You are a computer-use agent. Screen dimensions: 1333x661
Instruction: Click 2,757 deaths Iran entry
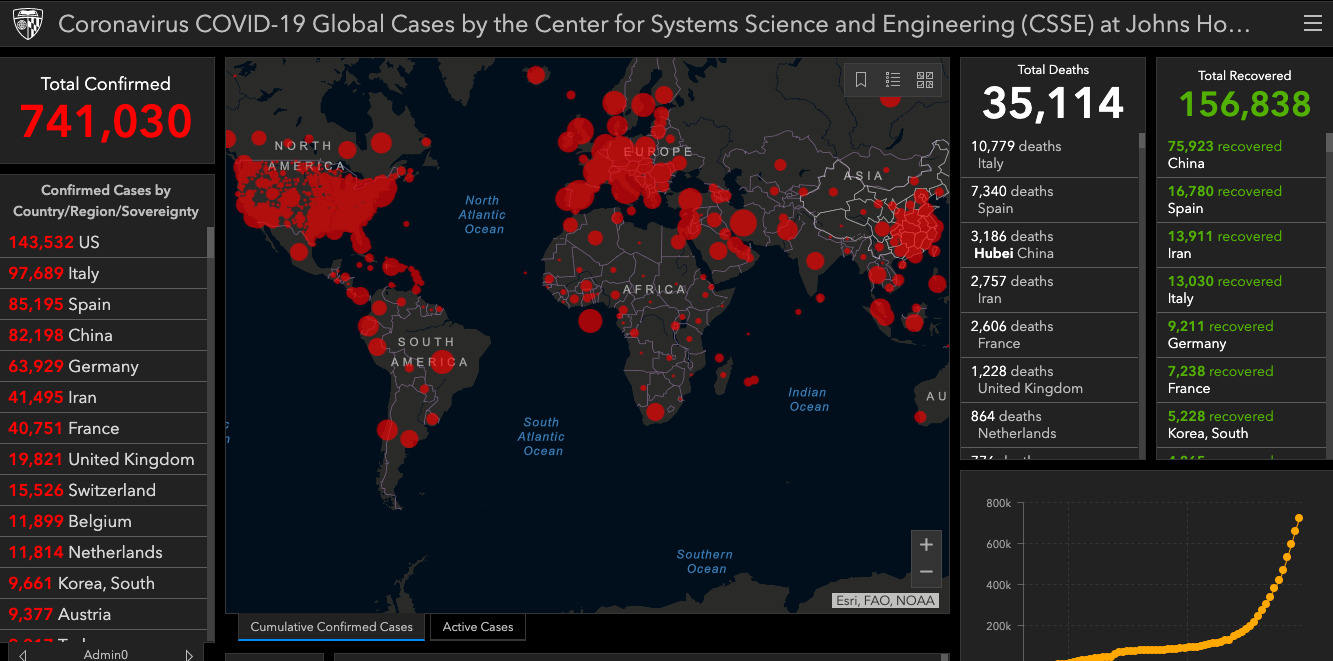1050,290
